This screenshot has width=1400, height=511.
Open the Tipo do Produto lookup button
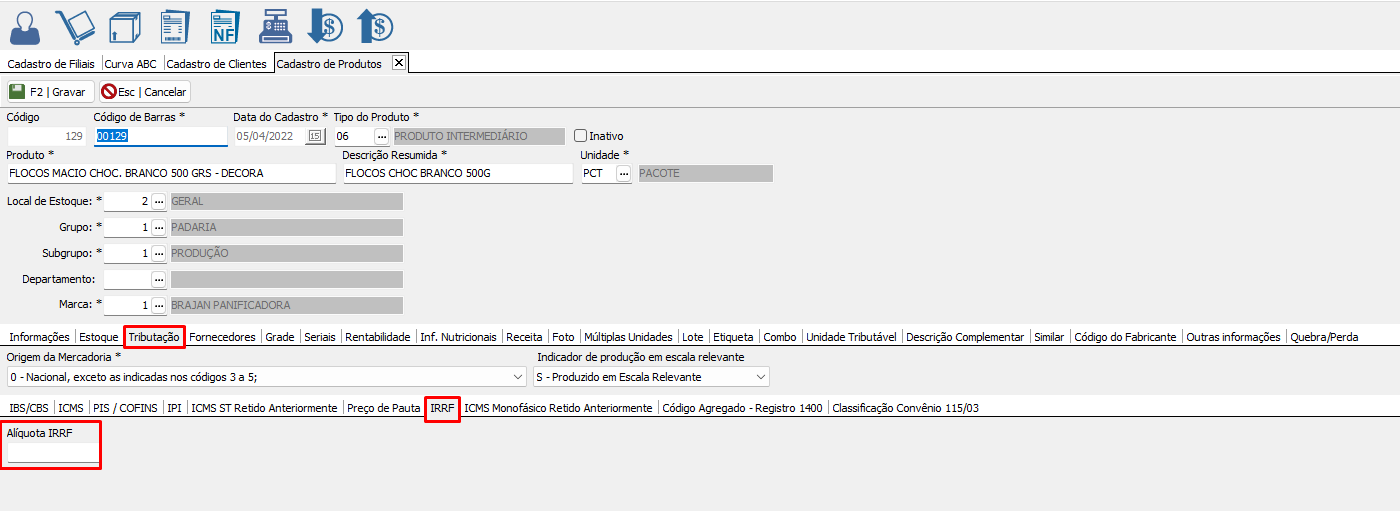(x=381, y=136)
